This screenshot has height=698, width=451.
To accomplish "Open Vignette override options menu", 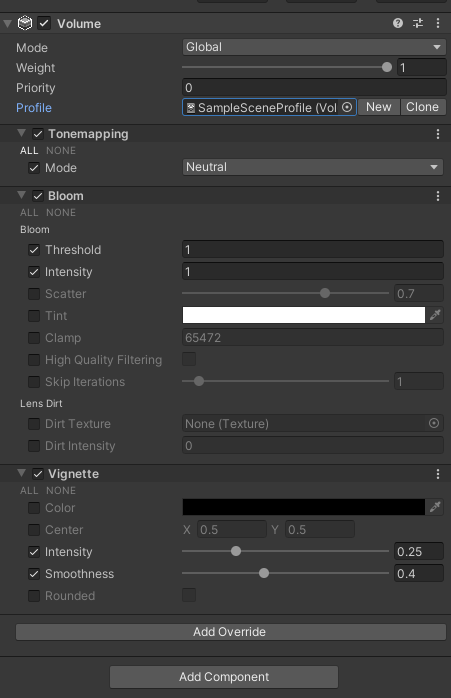I will click(438, 474).
